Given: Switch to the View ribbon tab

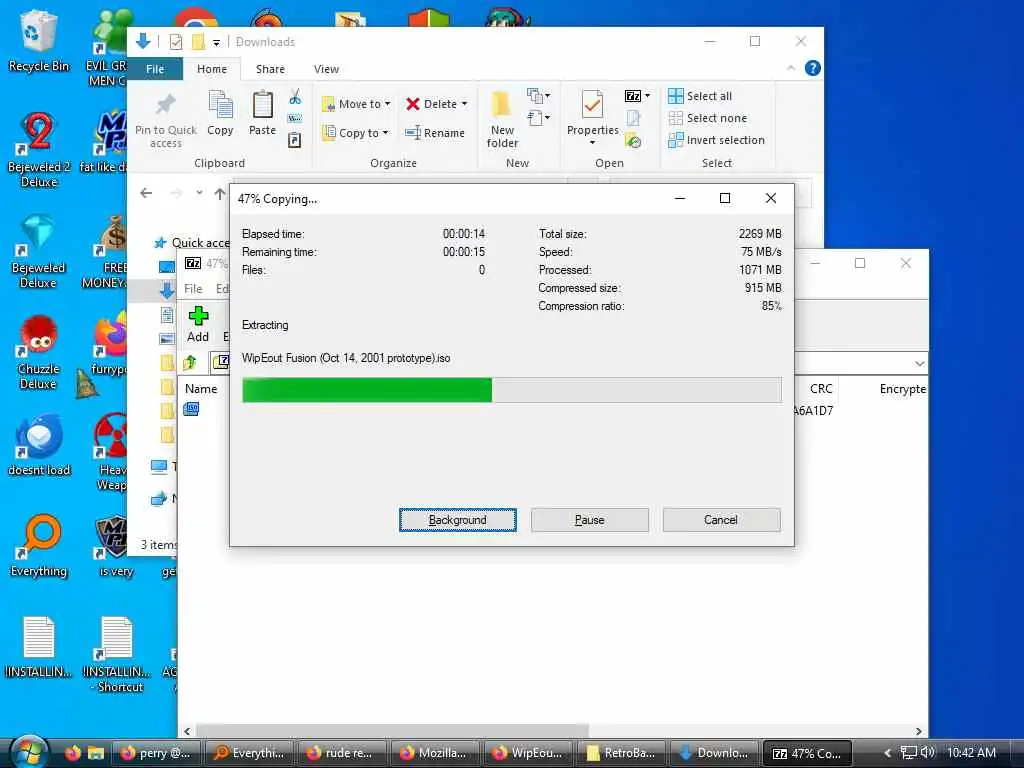Looking at the screenshot, I should click(326, 69).
